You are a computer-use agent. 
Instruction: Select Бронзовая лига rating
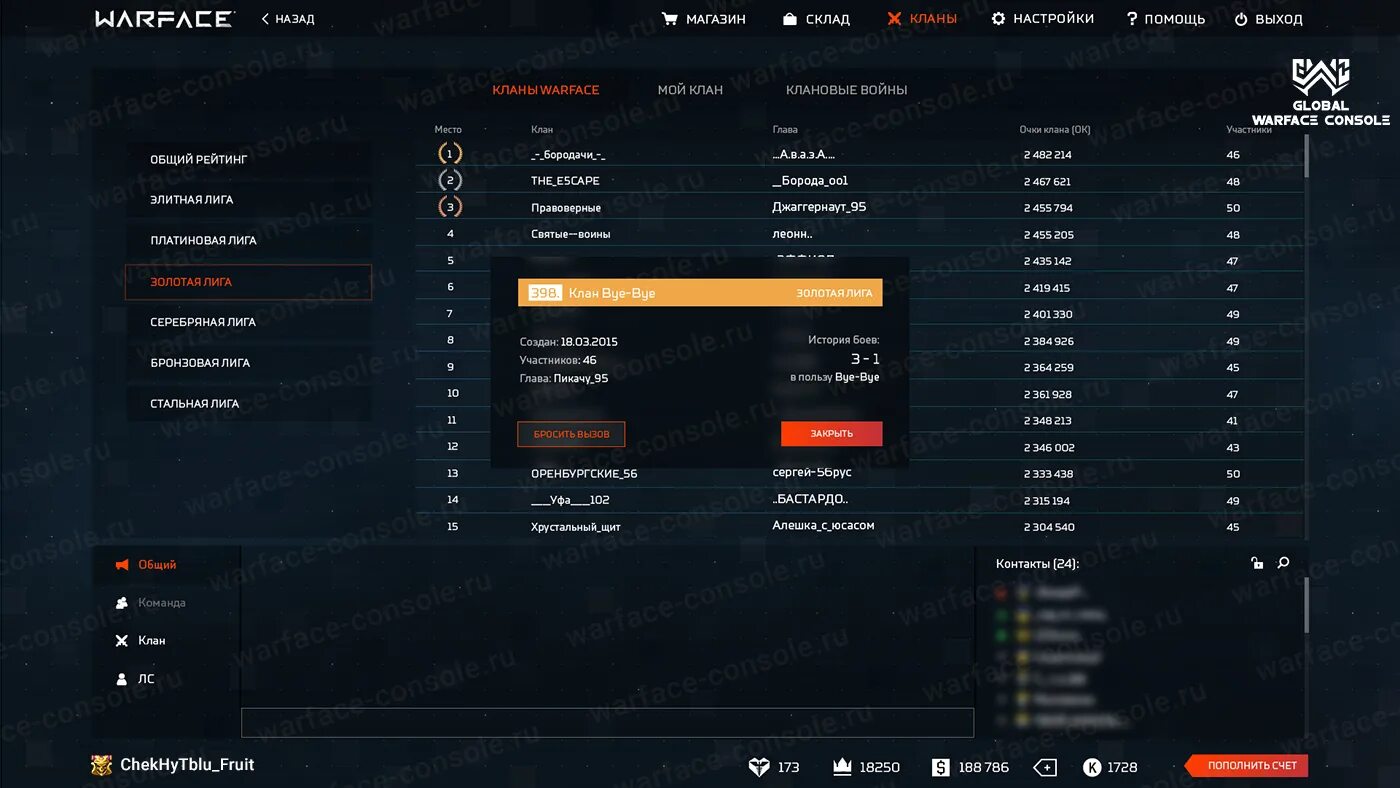point(248,363)
